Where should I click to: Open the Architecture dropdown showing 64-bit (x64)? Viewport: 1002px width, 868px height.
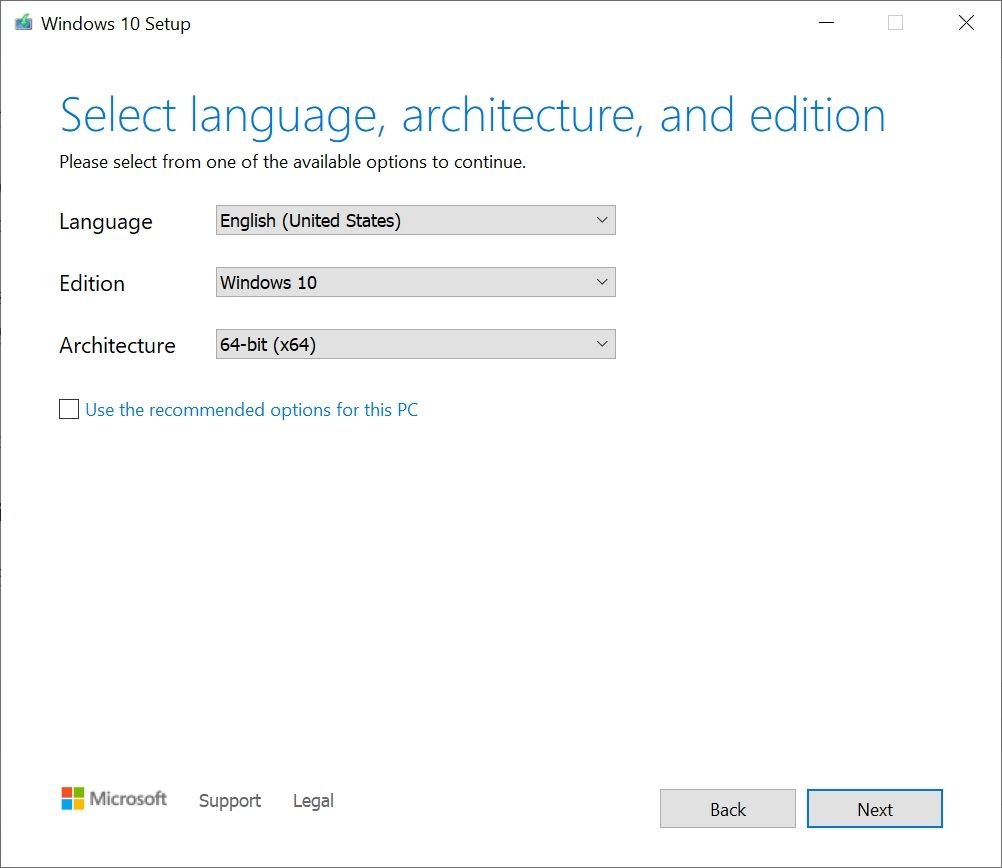415,343
